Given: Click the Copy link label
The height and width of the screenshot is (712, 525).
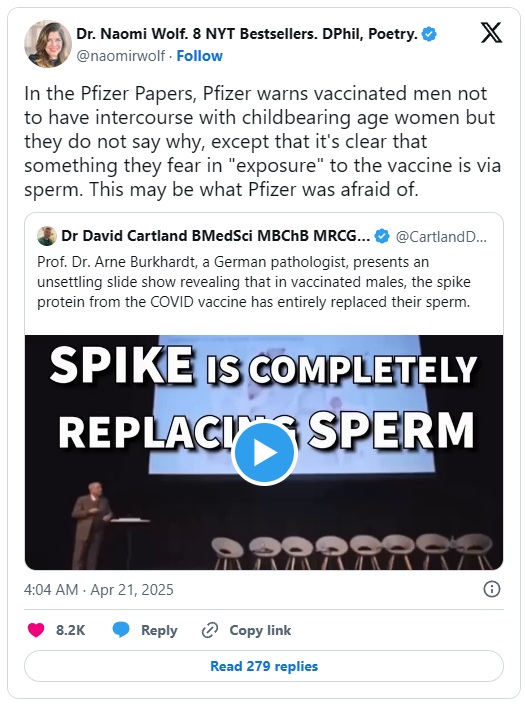Looking at the screenshot, I should pyautogui.click(x=260, y=630).
